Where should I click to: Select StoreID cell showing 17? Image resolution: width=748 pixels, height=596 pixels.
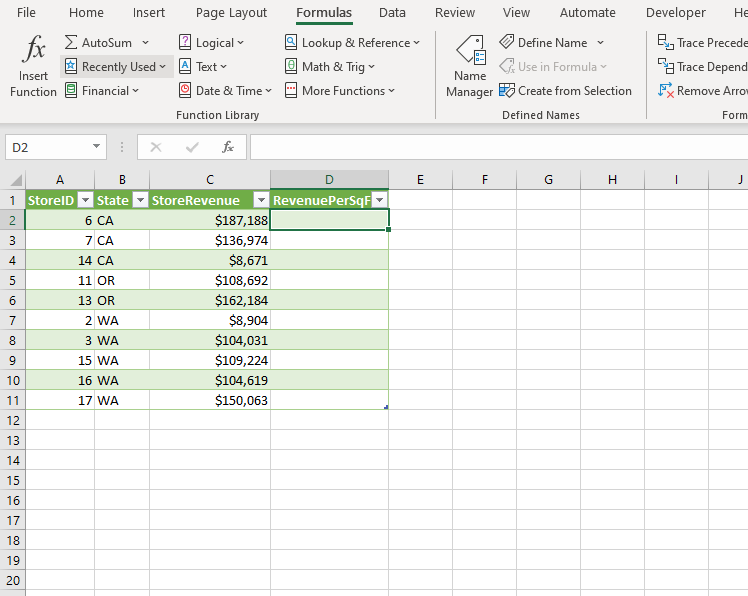(x=60, y=400)
